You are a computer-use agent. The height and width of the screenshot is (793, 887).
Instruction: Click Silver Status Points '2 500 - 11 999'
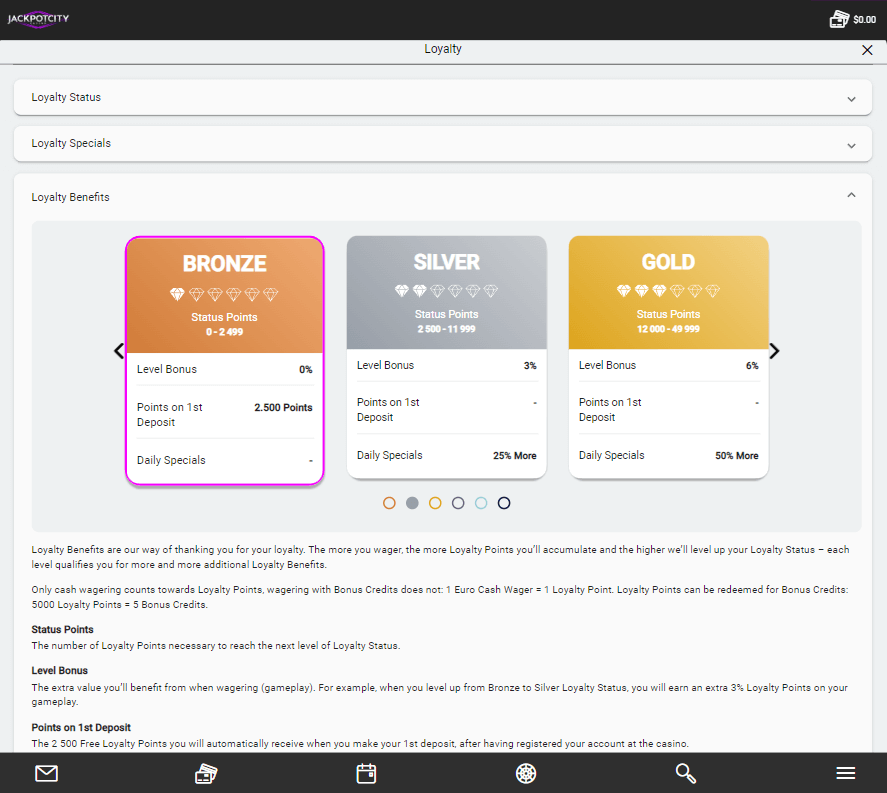coord(446,329)
